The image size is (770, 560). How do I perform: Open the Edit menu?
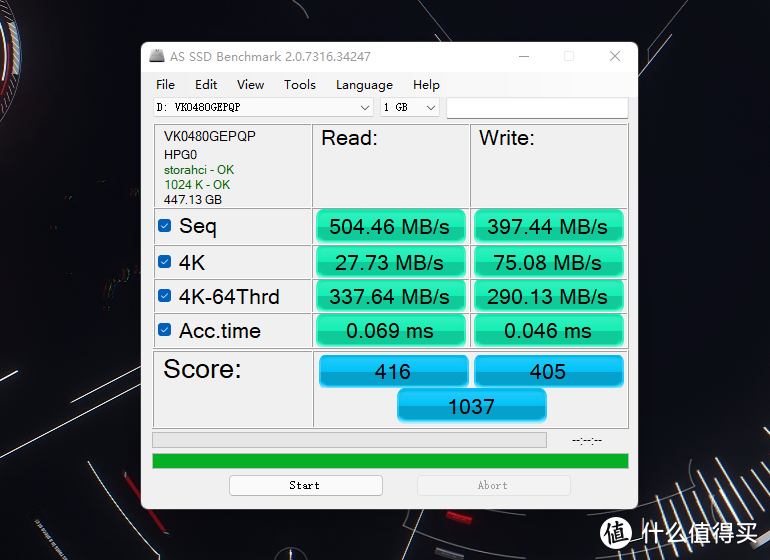(206, 84)
